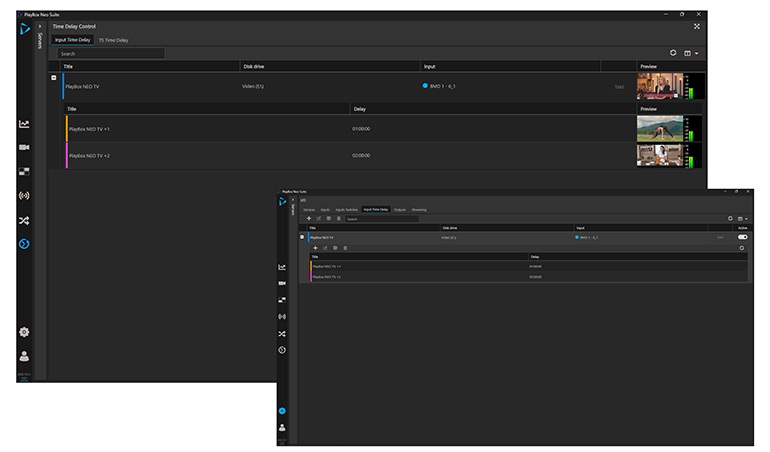Open shuffle routing icon in I/O window sidebar
This screenshot has height=452, width=770.
pyautogui.click(x=282, y=334)
